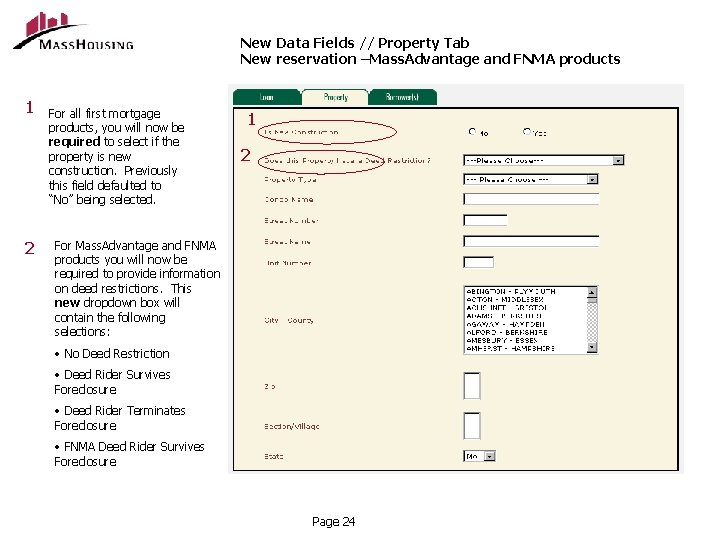The height and width of the screenshot is (540, 720).
Task: Click city list scroll up arrow
Action: coord(592,292)
